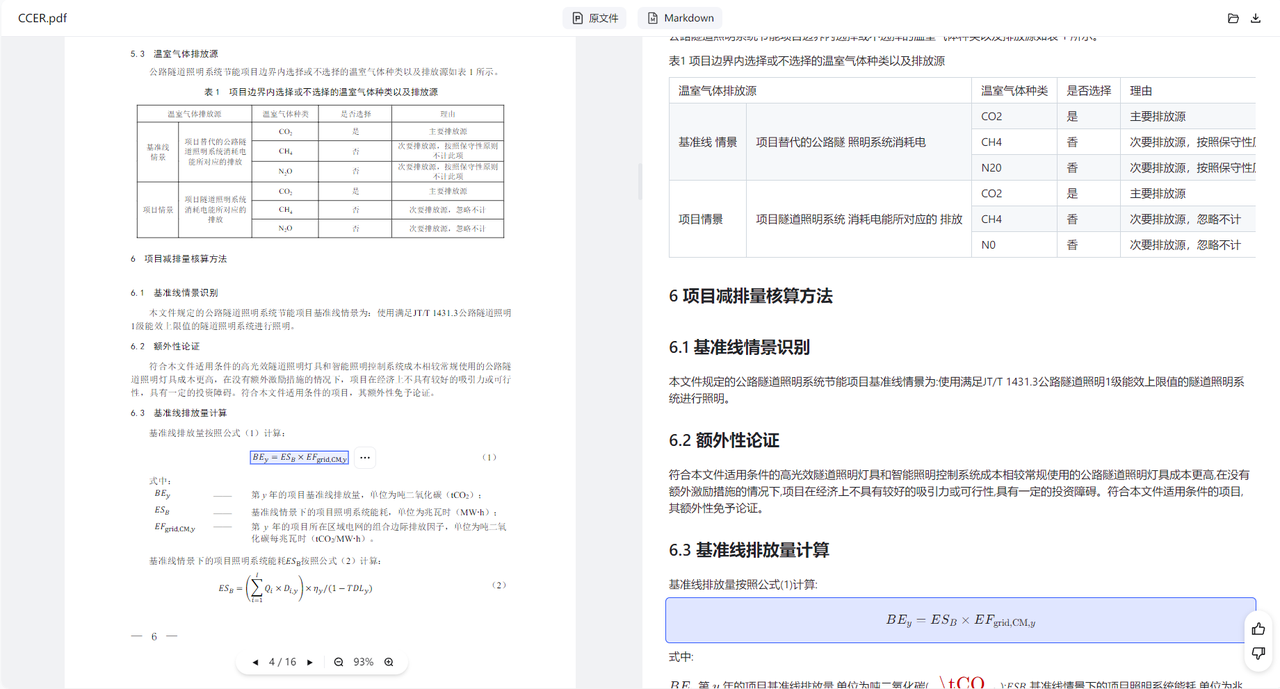The width and height of the screenshot is (1280, 689).
Task: Click the 4 / 16 page number indicator
Action: click(283, 662)
